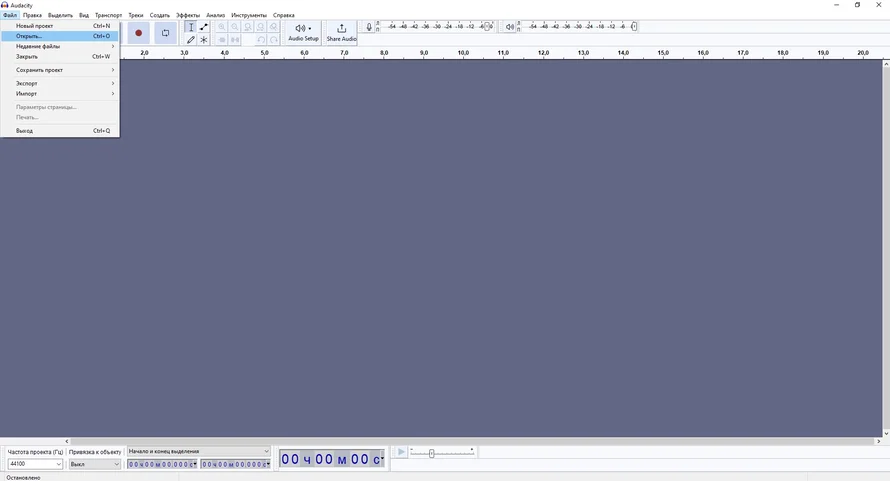
Task: Choose 'Открыть...' in the File menu
Action: [x=30, y=36]
